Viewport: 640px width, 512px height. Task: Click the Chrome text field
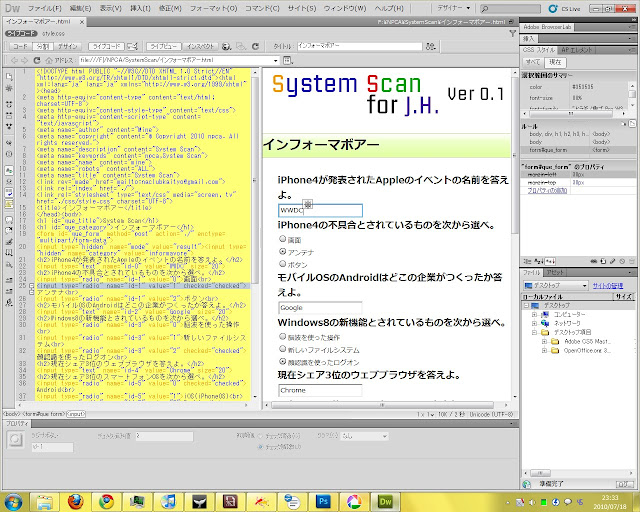pos(320,390)
